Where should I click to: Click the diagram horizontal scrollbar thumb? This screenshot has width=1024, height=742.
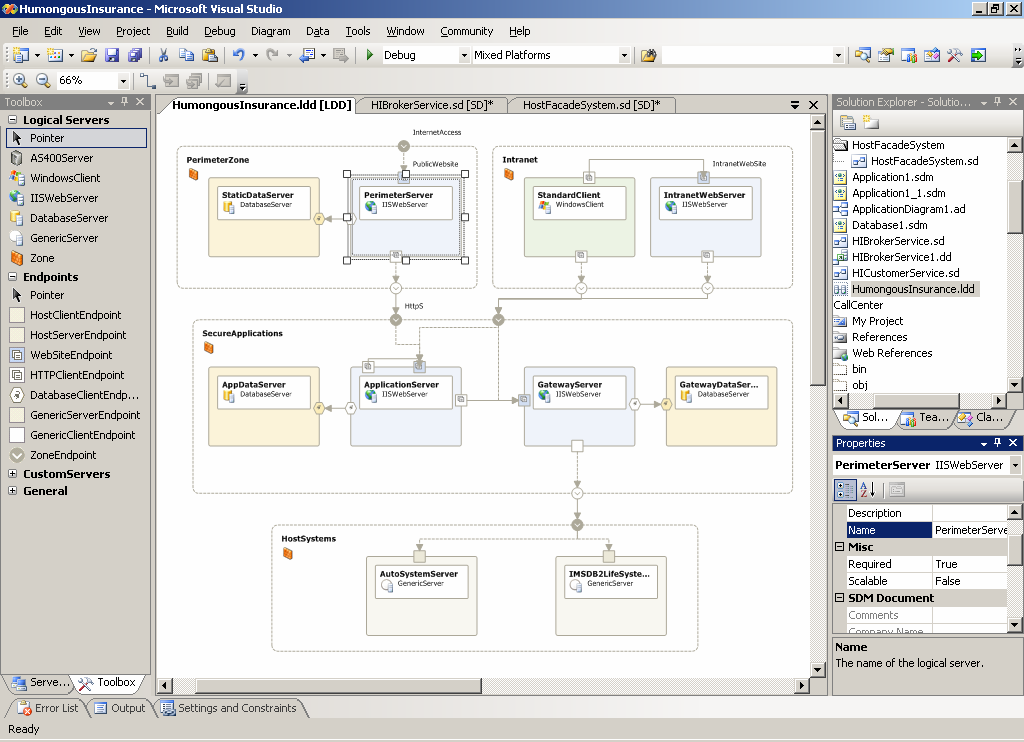point(338,685)
